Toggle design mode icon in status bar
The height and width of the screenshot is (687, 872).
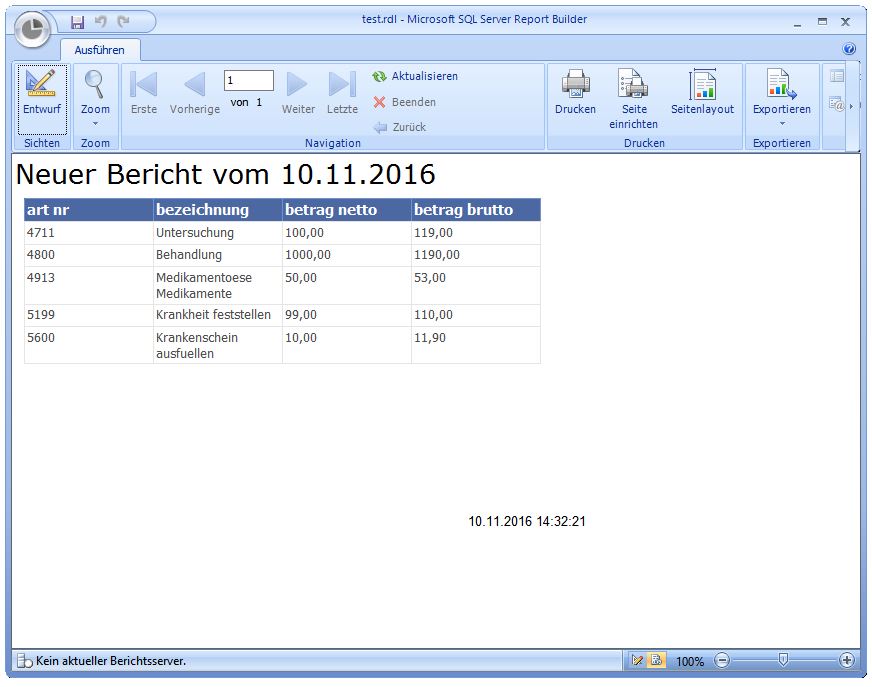coord(638,660)
